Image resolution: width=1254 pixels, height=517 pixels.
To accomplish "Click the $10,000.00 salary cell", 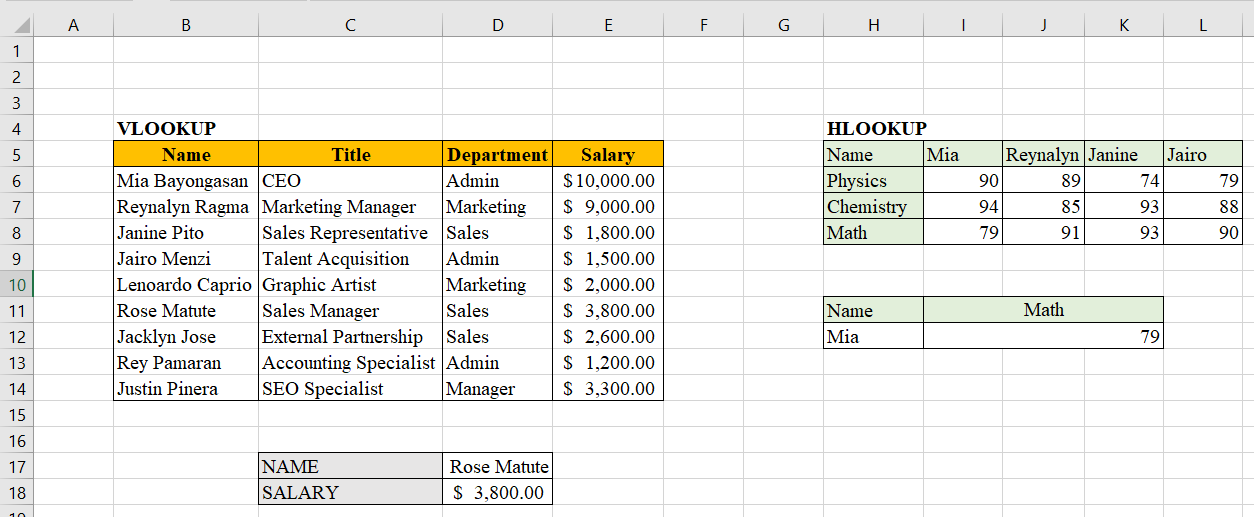I will pyautogui.click(x=607, y=181).
